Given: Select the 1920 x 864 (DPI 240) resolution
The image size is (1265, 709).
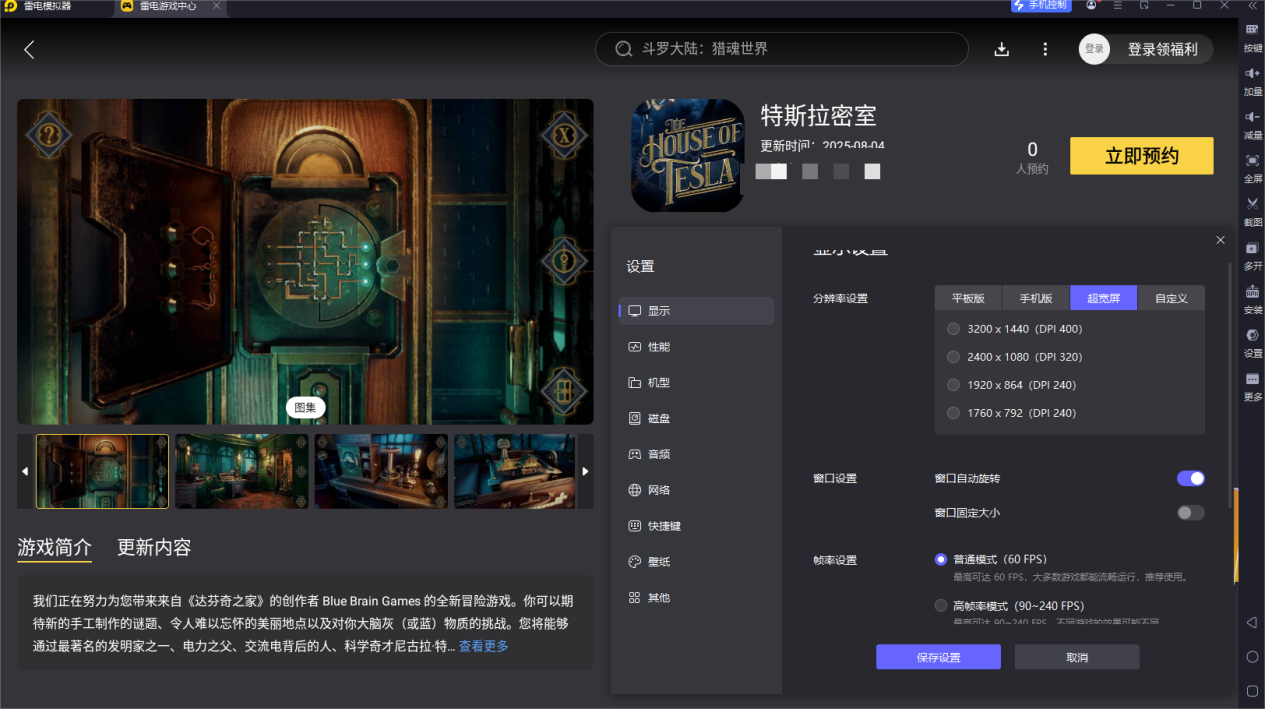Looking at the screenshot, I should [x=1011, y=385].
